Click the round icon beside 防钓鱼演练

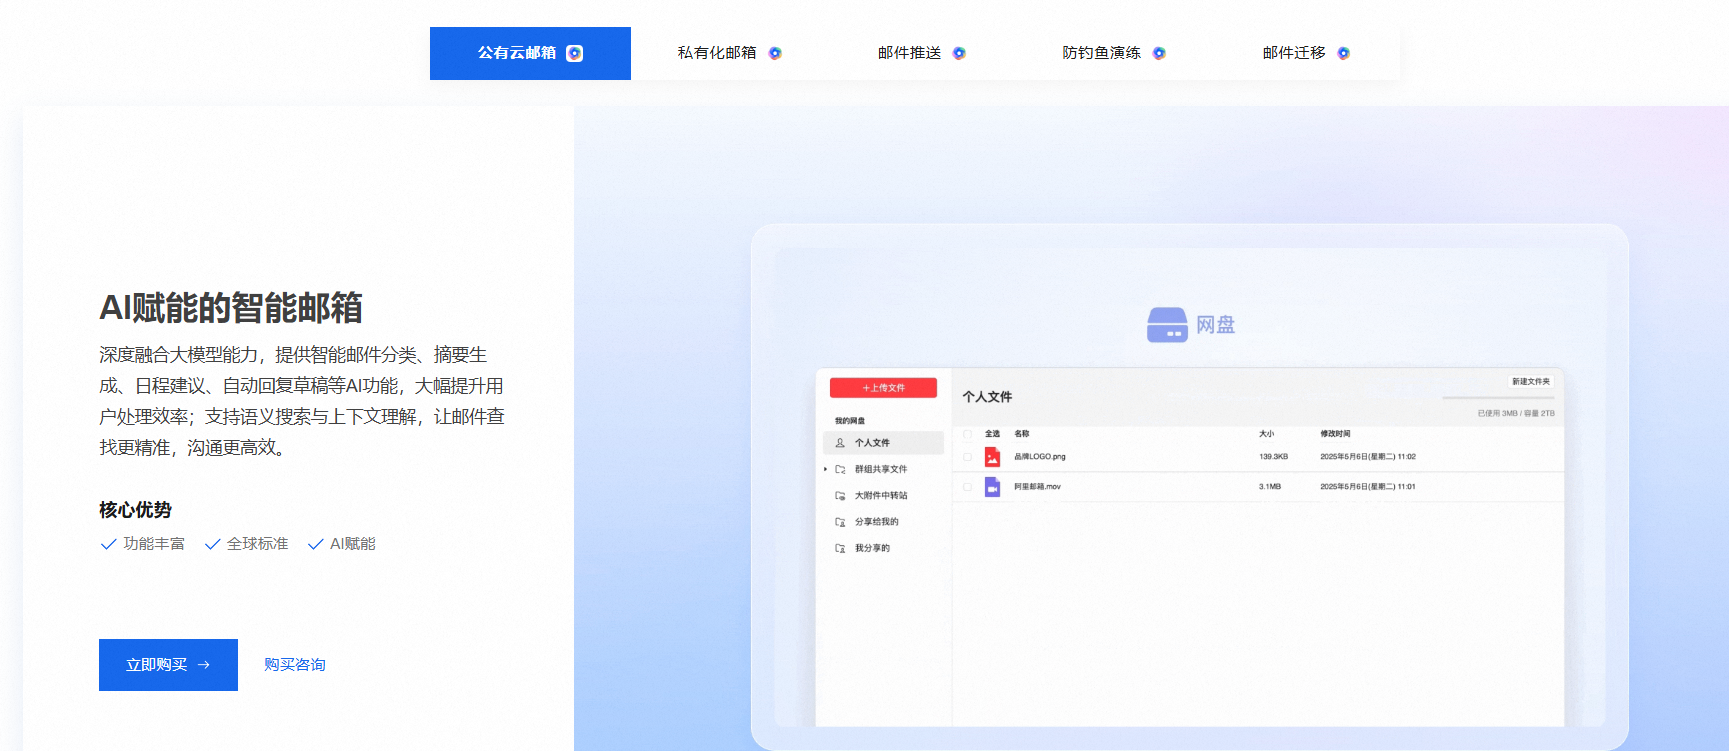[1159, 53]
